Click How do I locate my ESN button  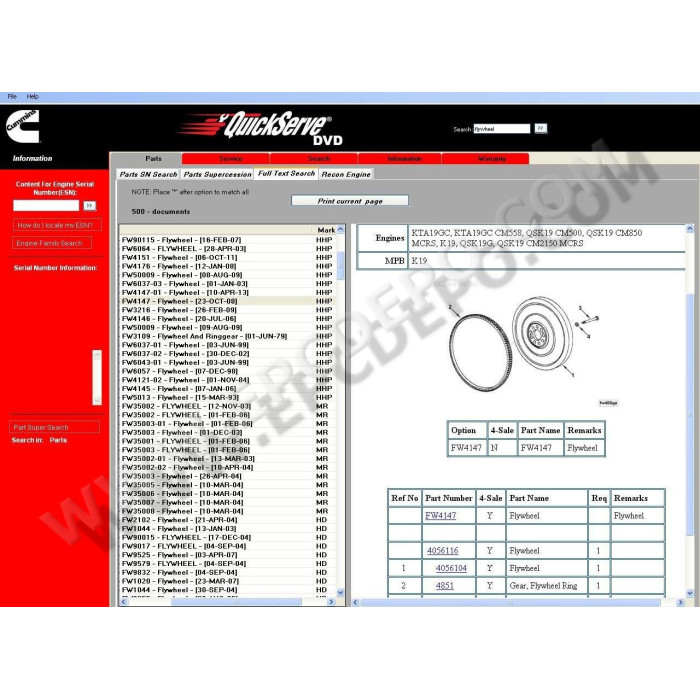coord(55,225)
